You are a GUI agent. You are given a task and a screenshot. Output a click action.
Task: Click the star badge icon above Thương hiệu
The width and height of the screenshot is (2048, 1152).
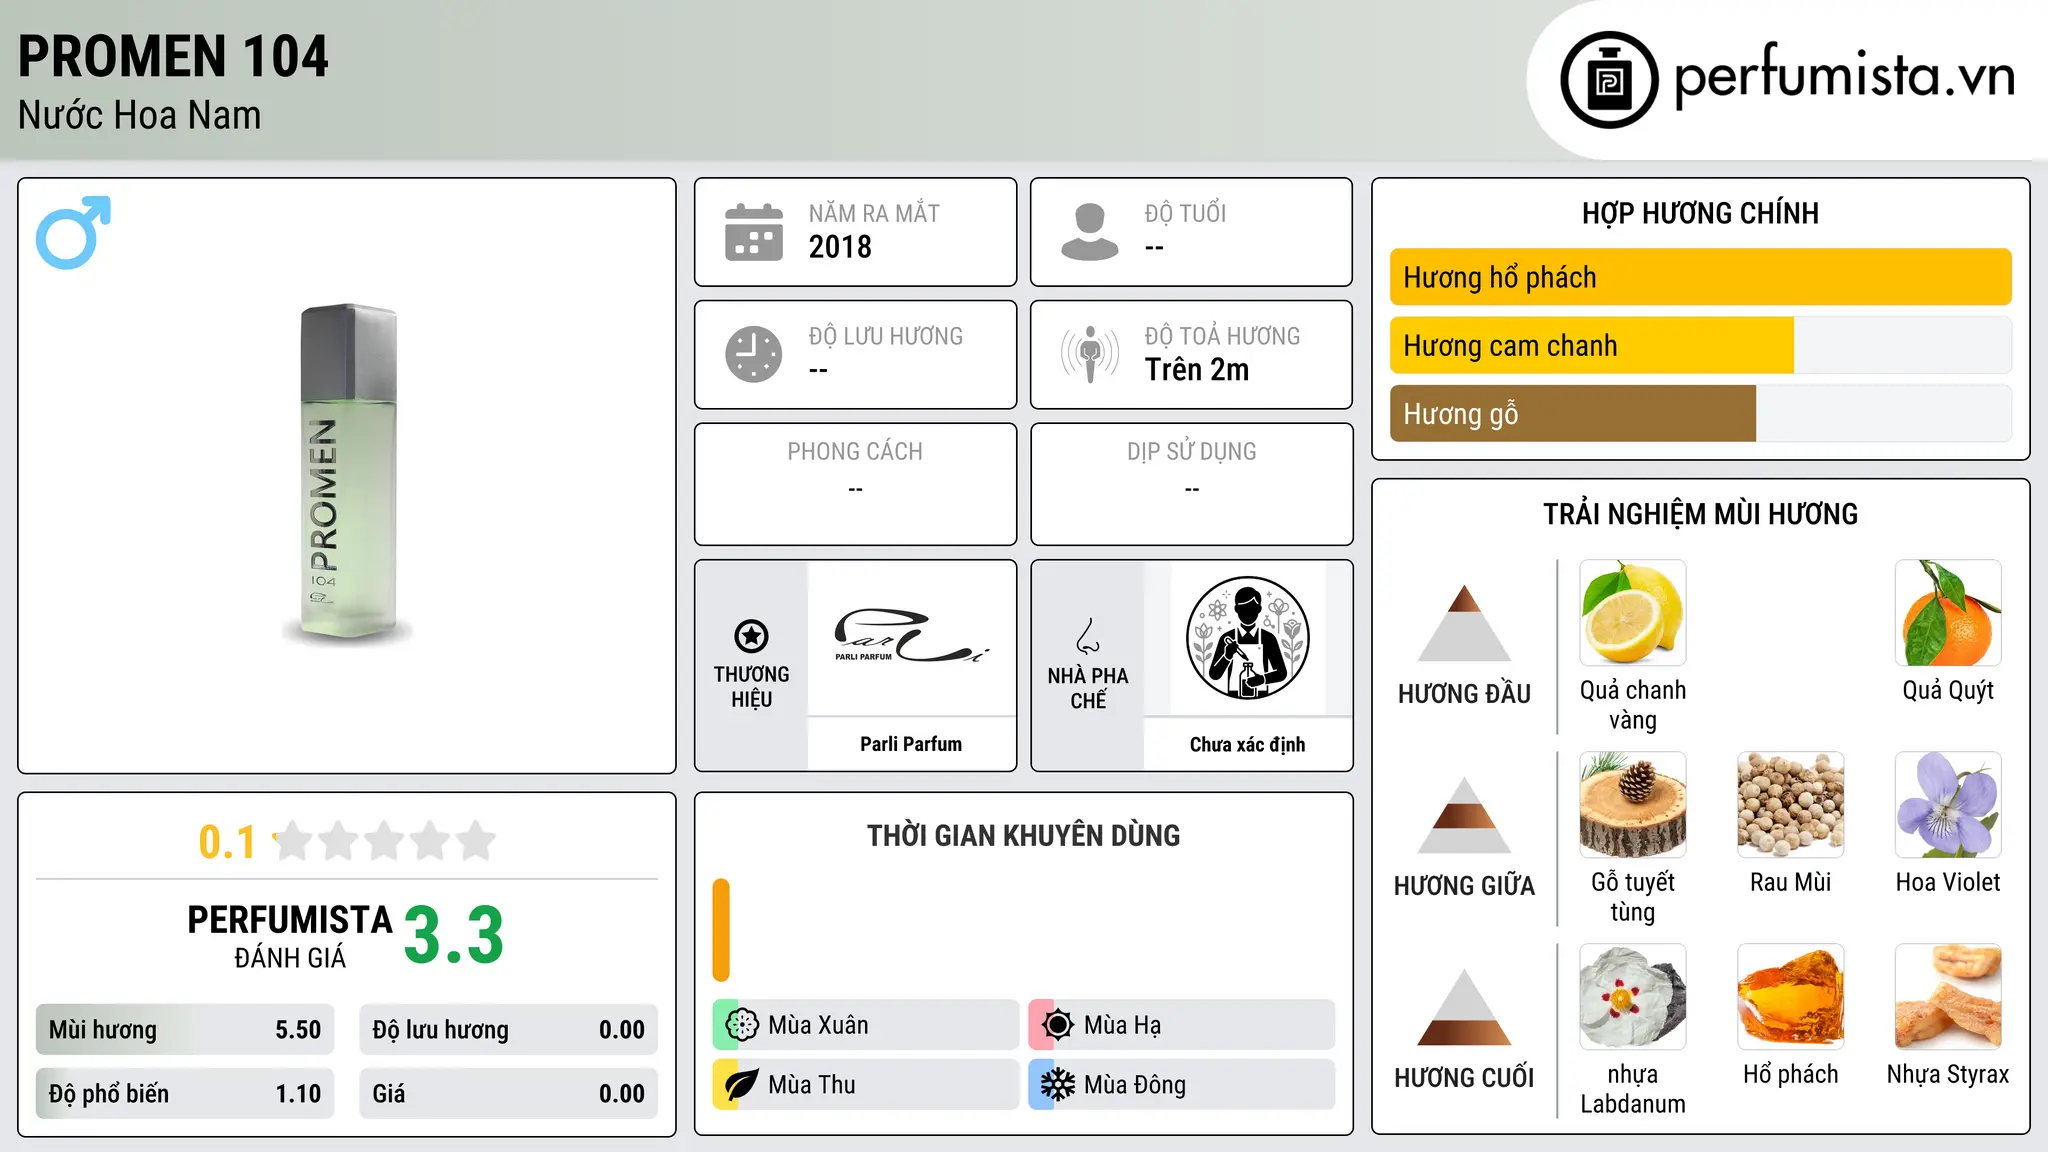point(751,636)
